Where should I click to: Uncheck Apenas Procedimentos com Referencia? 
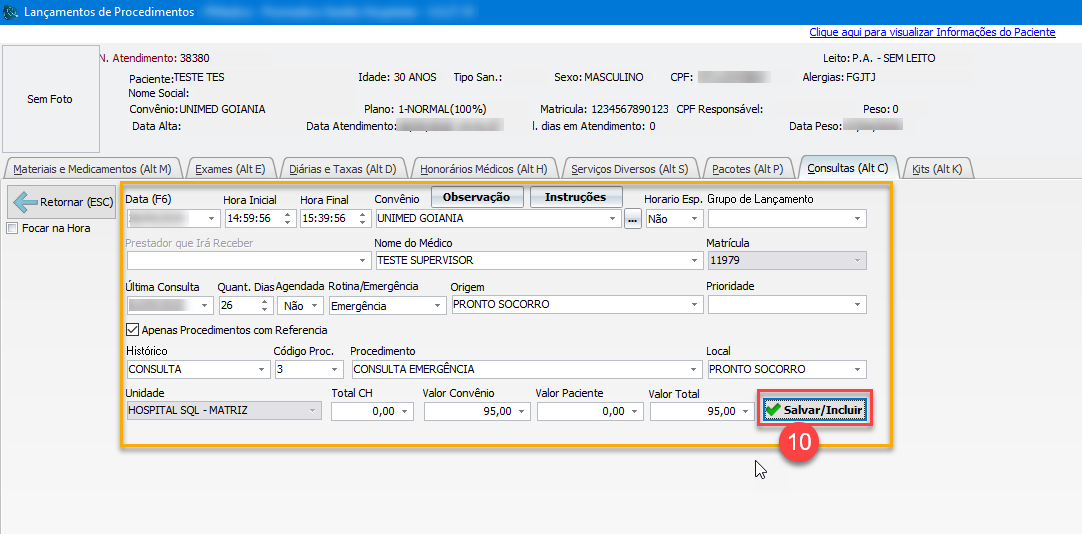coord(133,330)
